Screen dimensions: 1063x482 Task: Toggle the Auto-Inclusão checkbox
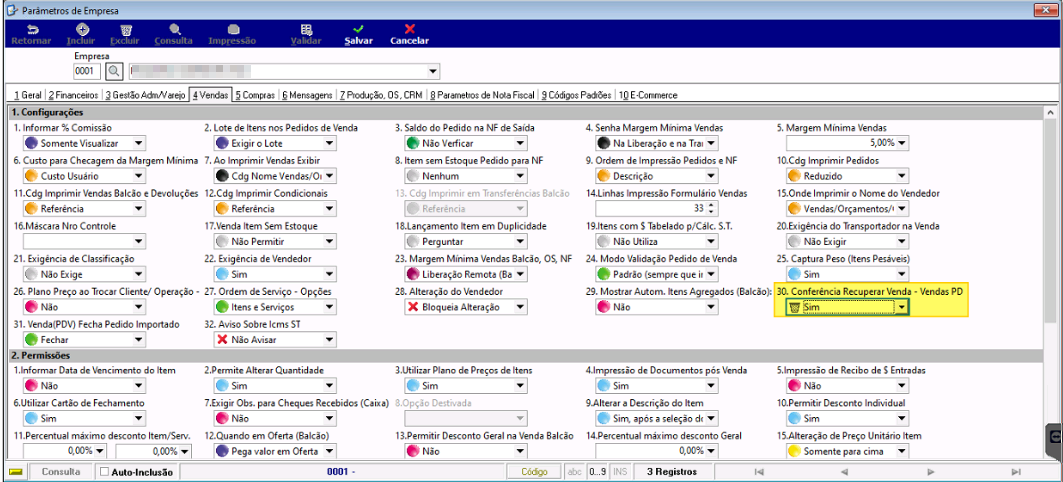[x=105, y=472]
